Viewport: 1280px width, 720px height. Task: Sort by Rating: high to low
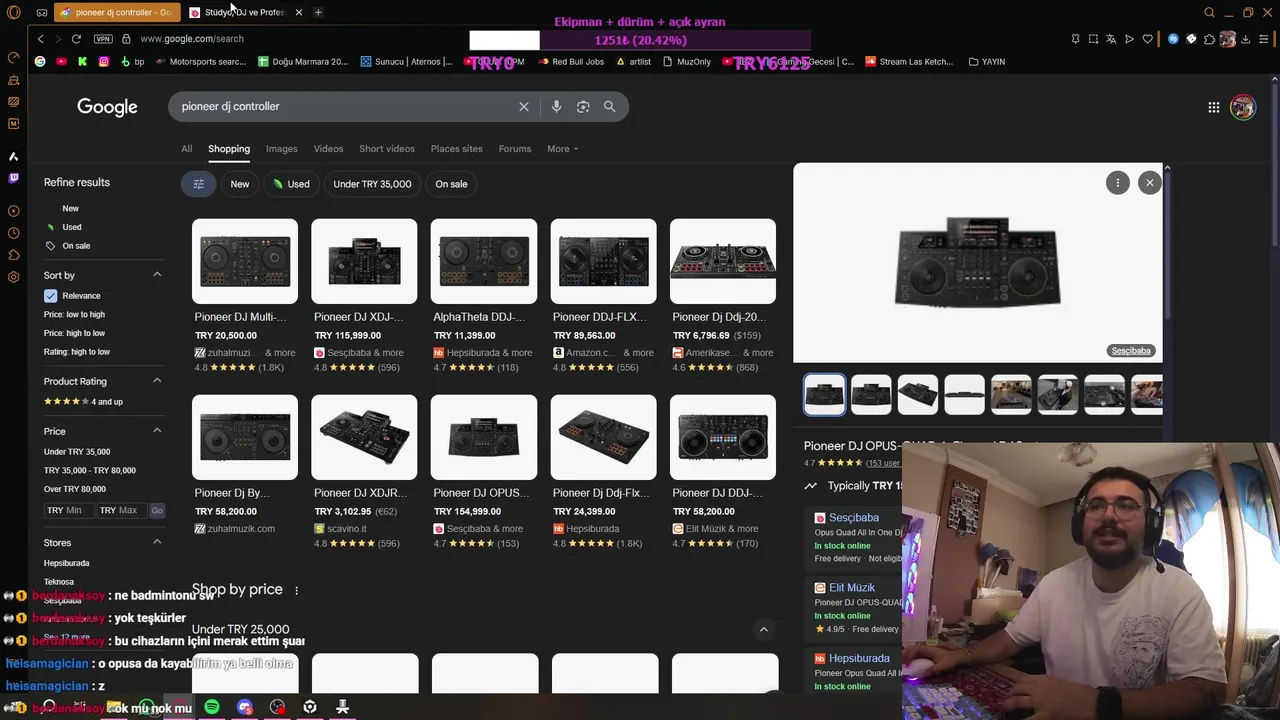77,352
